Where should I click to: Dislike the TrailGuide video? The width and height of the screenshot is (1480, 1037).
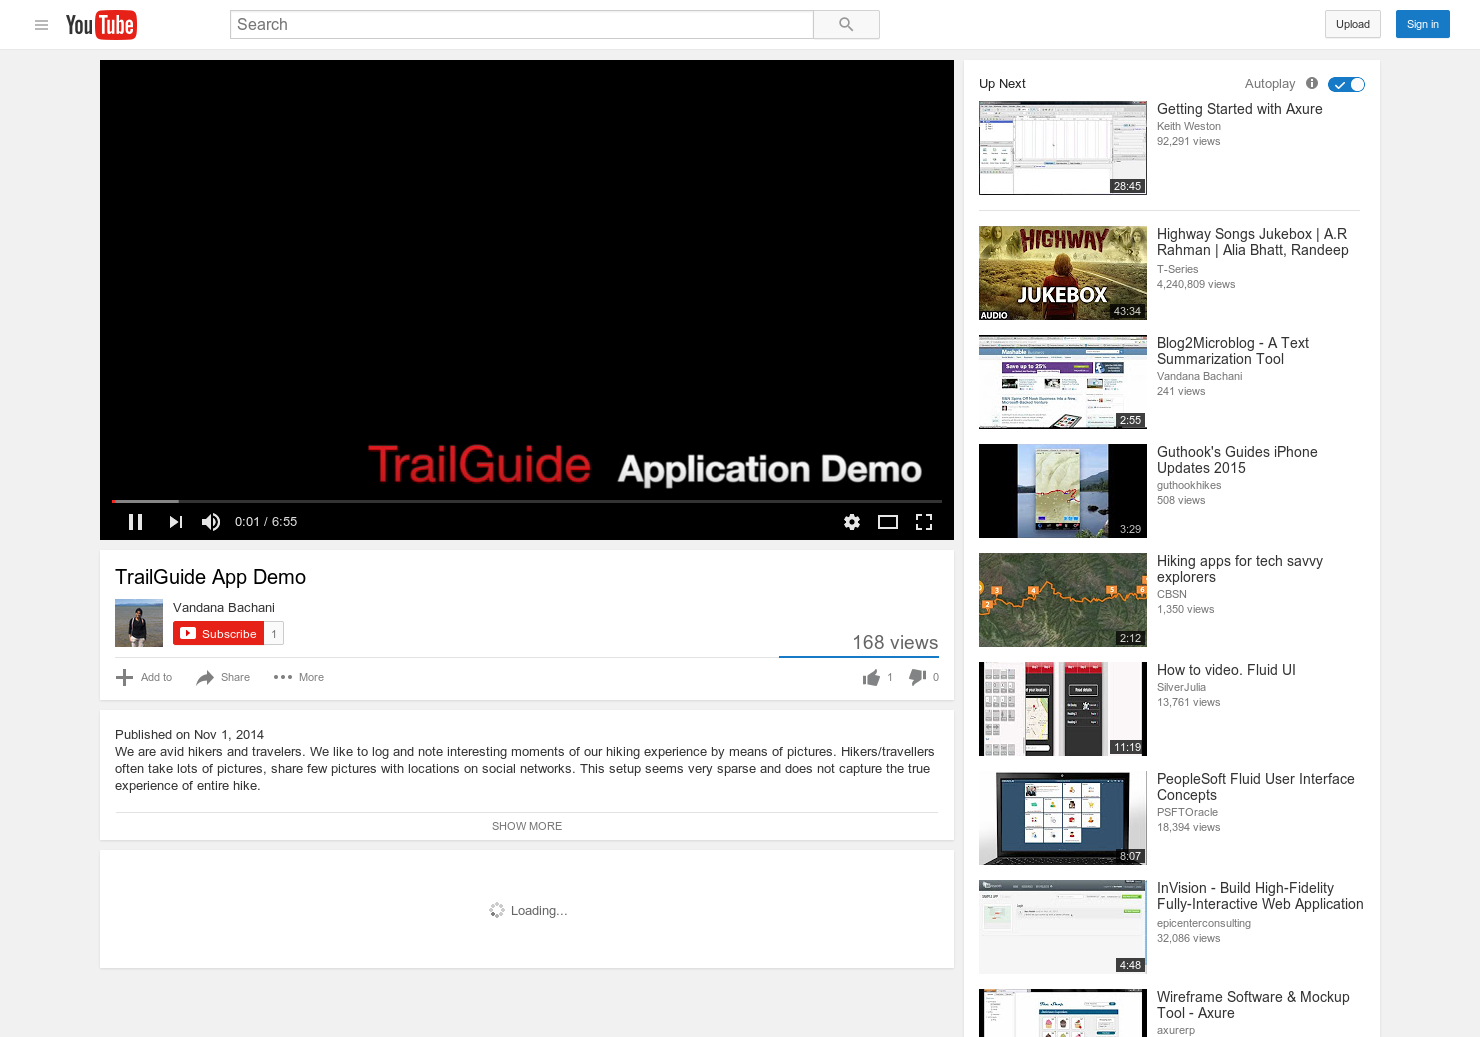coord(917,677)
